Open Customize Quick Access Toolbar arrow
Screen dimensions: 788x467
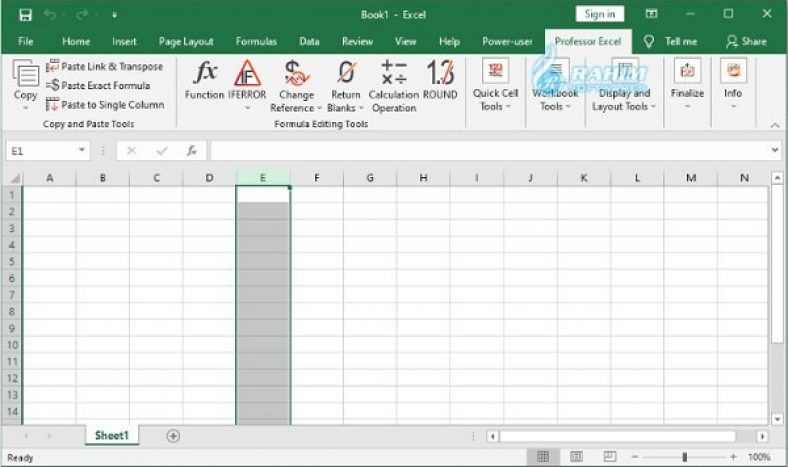(x=115, y=16)
